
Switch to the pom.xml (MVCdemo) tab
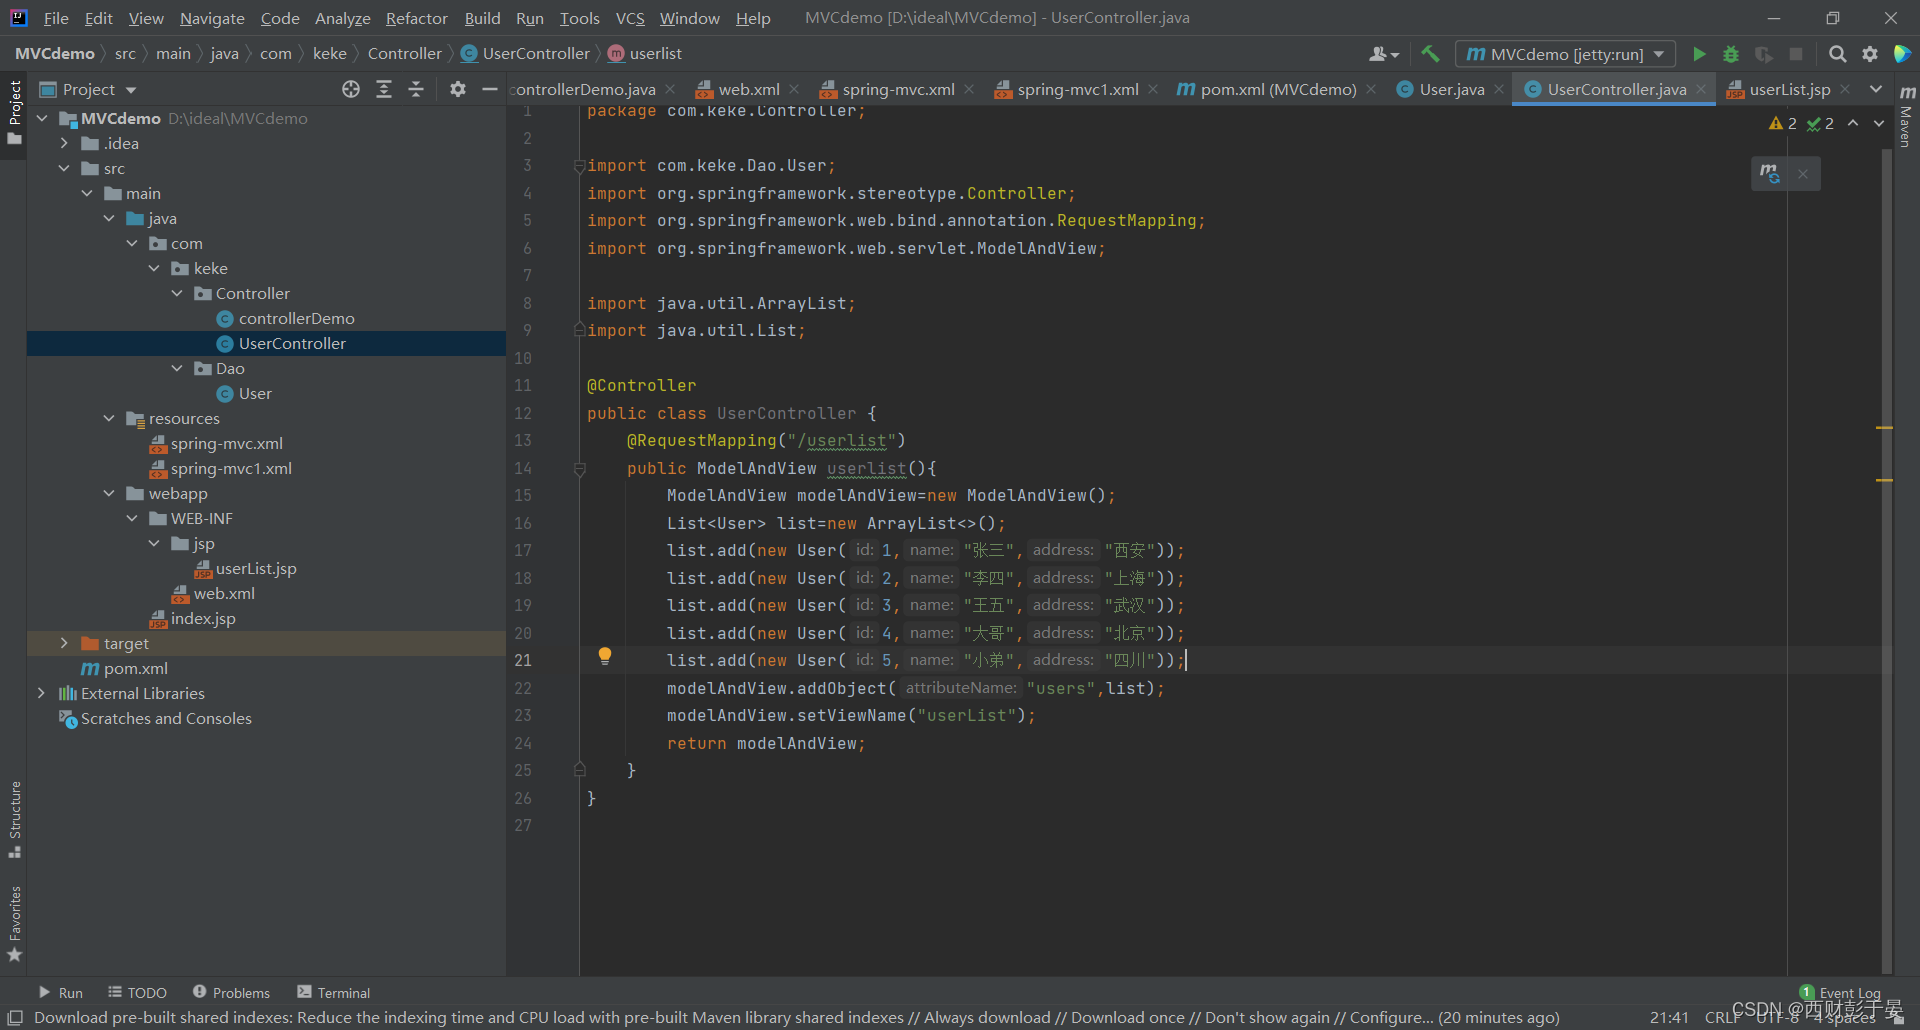1278,89
